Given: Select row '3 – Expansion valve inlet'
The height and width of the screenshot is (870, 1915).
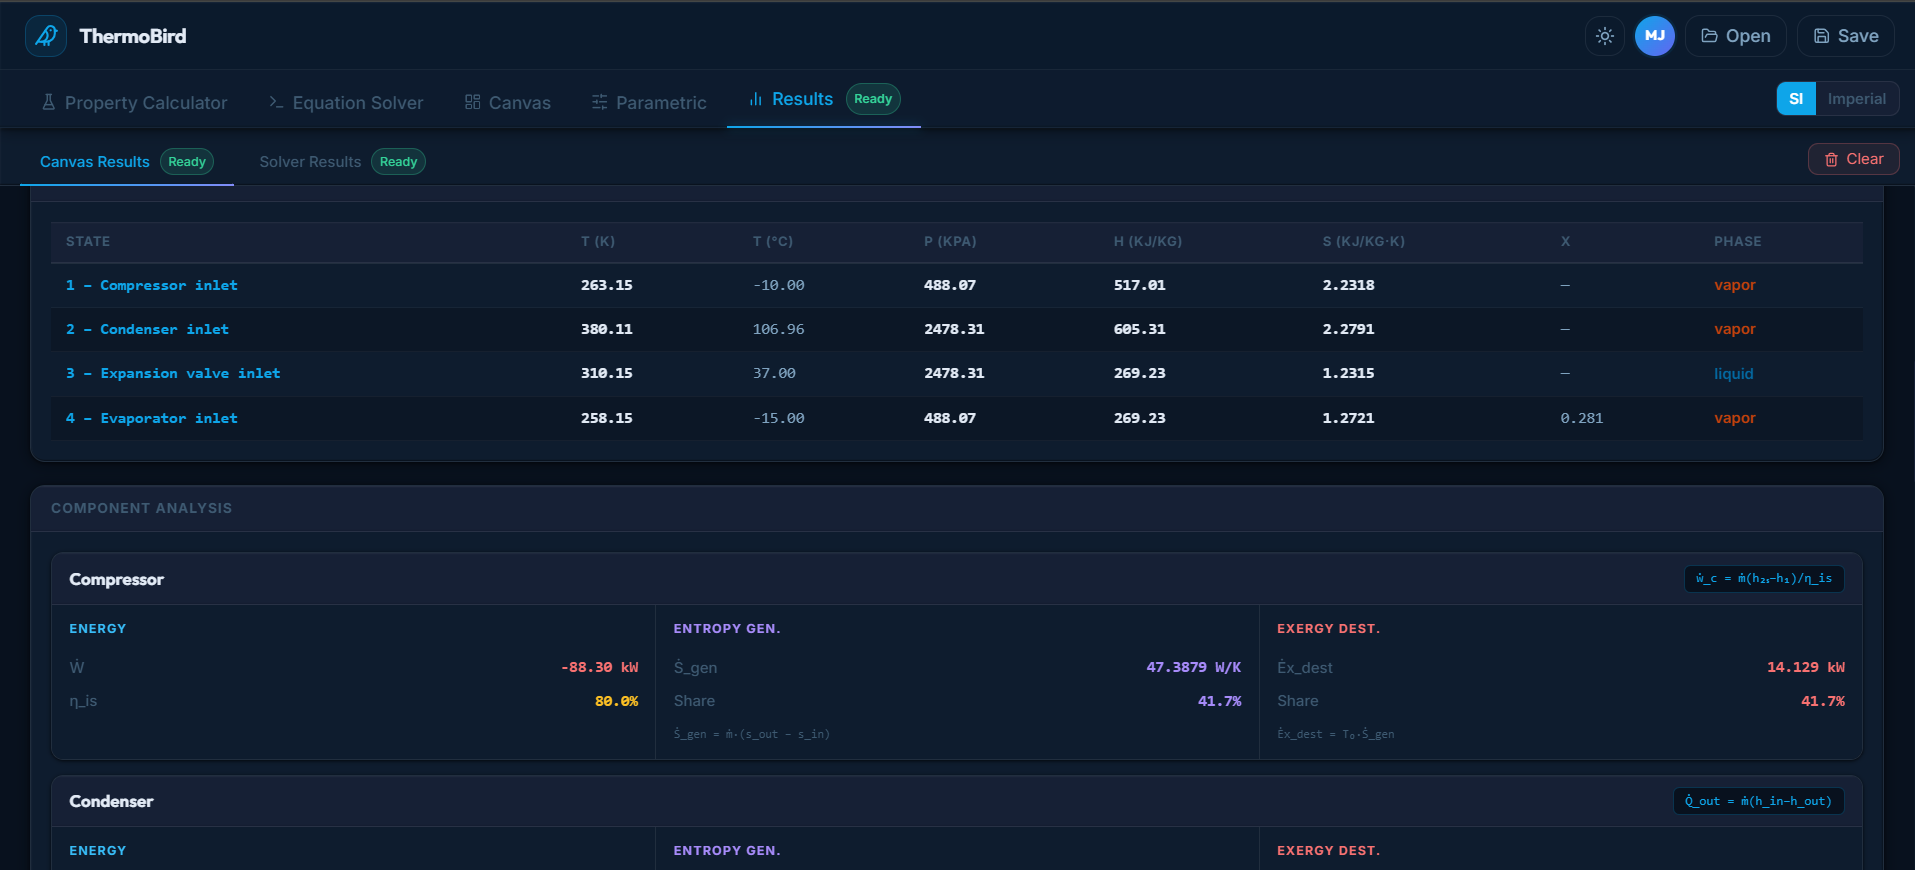Looking at the screenshot, I should pyautogui.click(x=957, y=373).
